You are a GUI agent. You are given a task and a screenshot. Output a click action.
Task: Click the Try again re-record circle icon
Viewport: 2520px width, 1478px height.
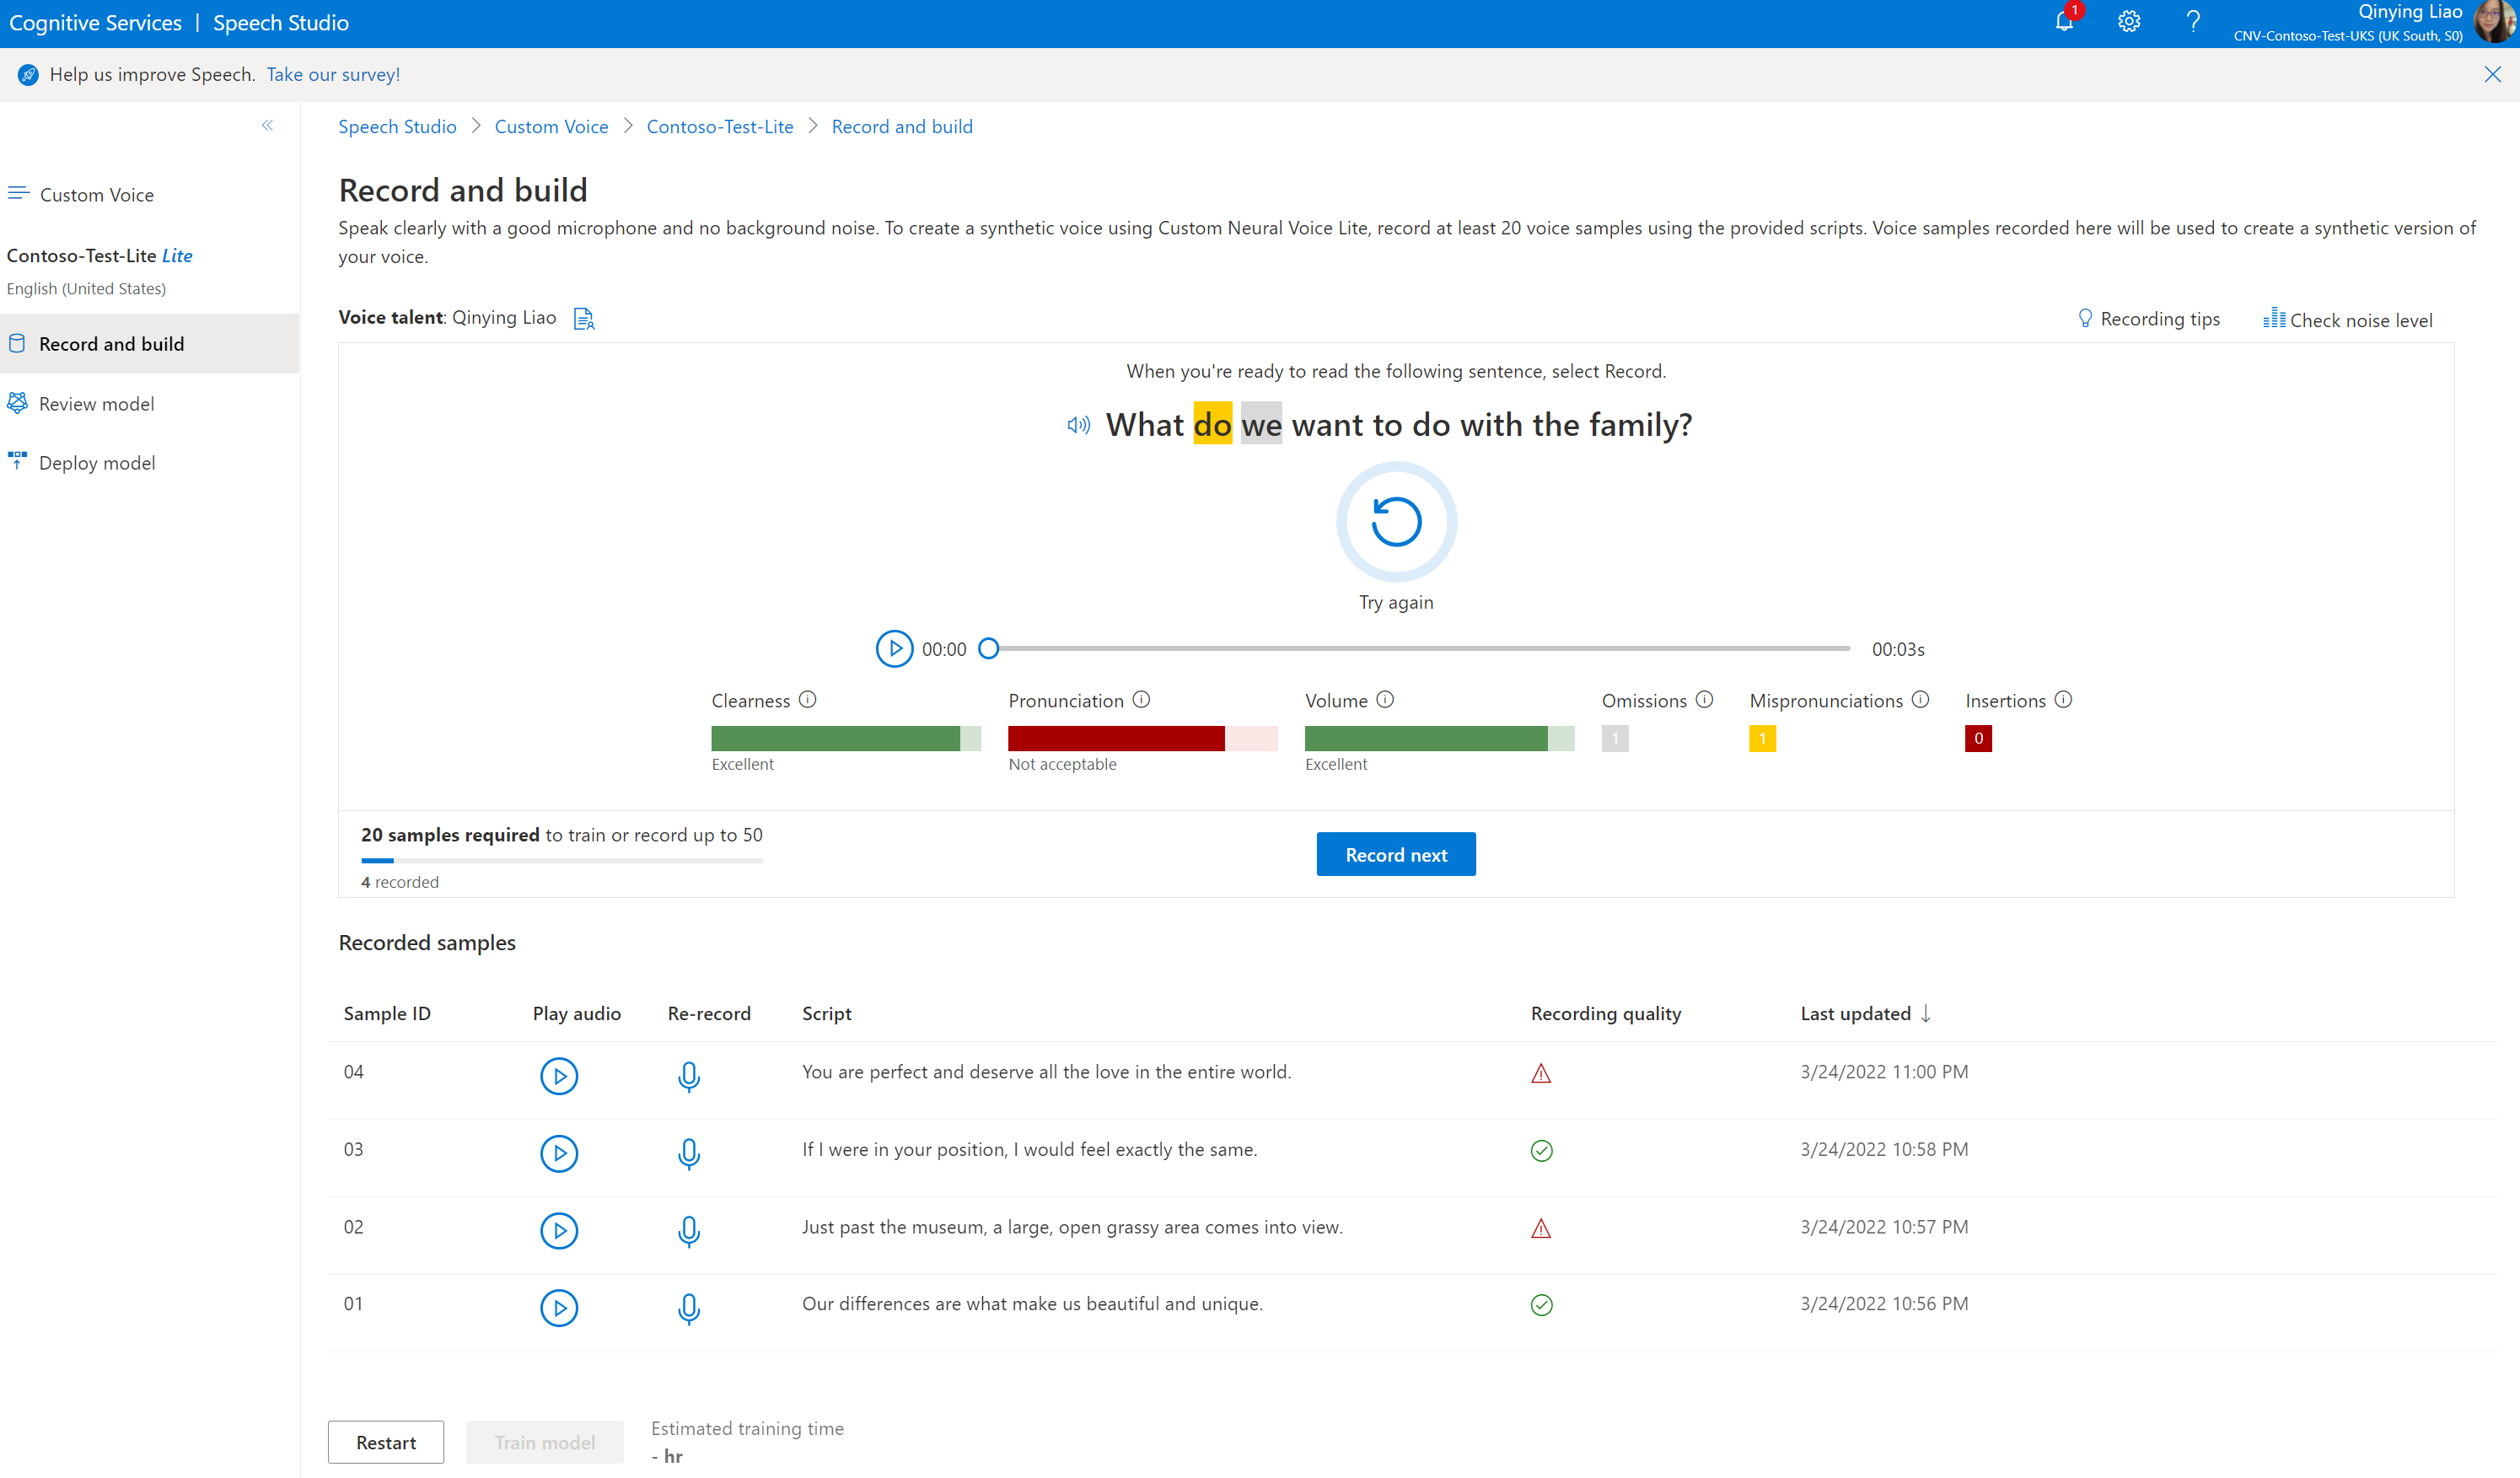pyautogui.click(x=1396, y=522)
